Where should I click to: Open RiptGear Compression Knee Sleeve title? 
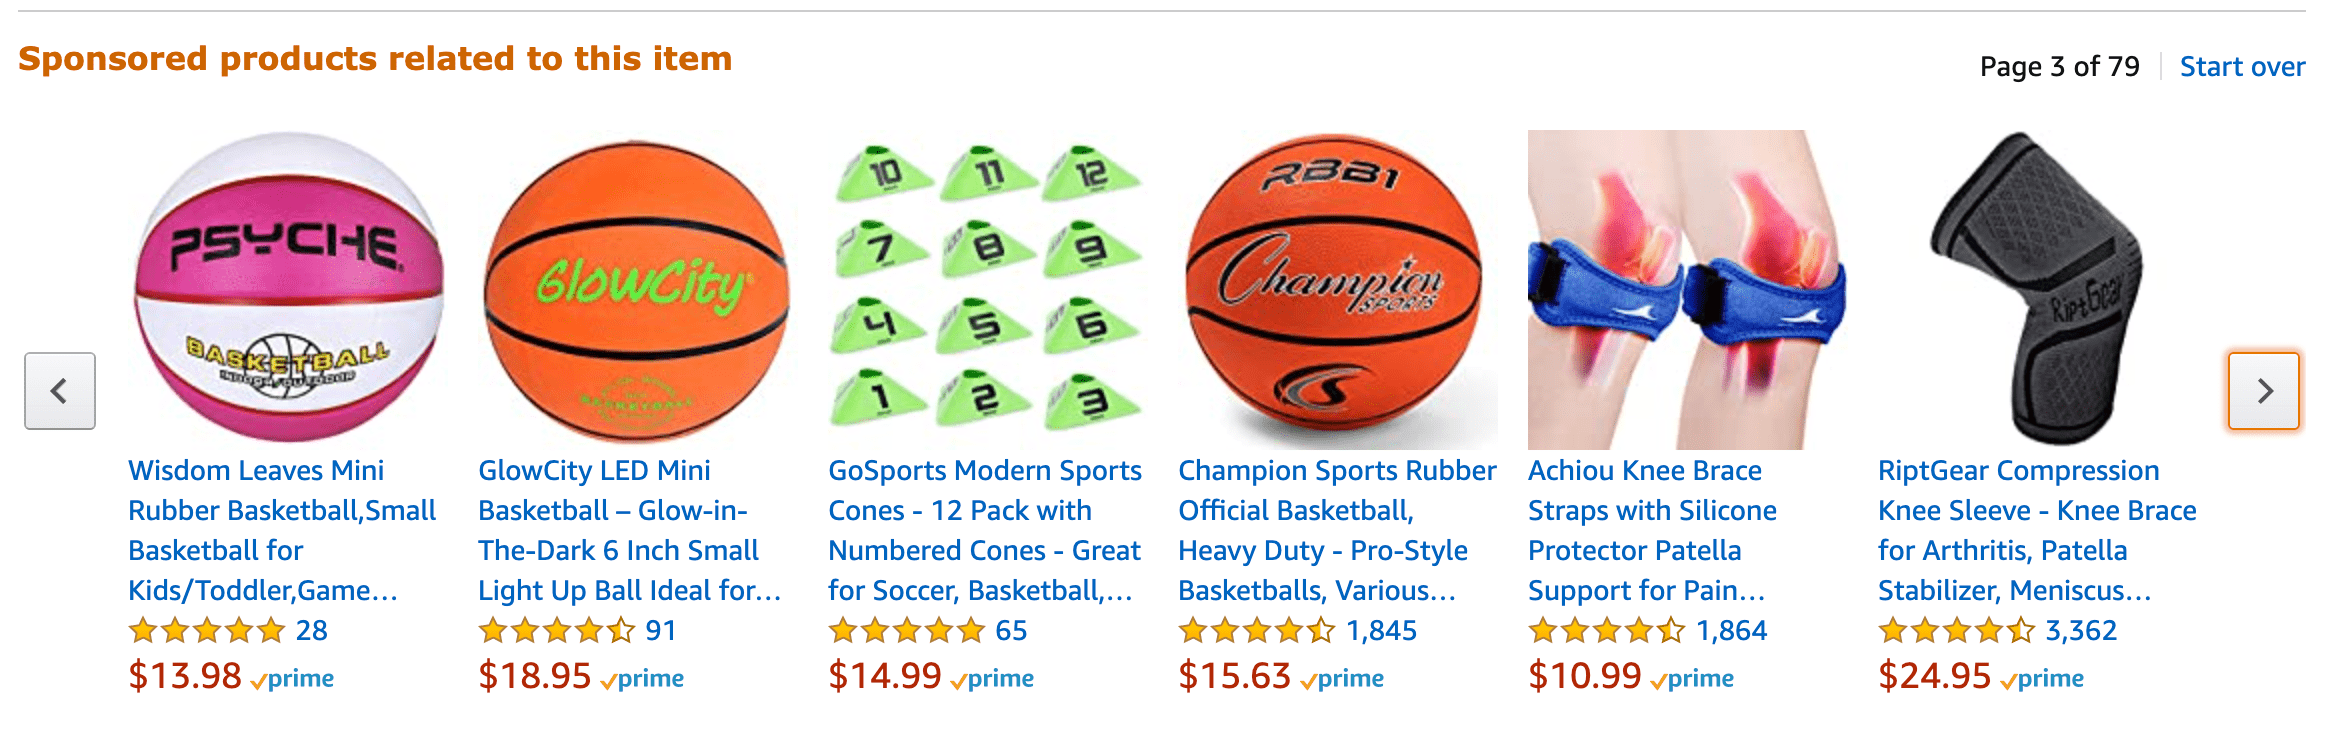2036,530
